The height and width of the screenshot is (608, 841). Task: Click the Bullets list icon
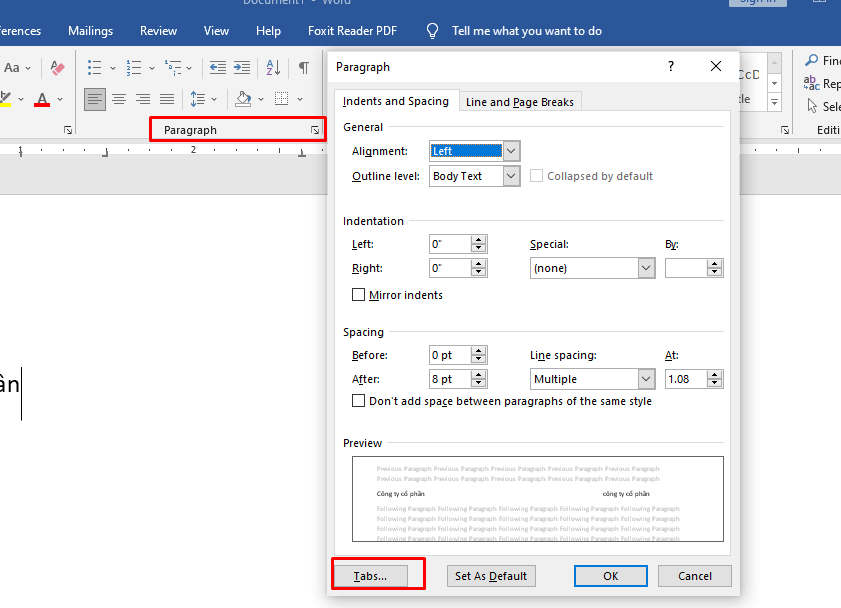(95, 68)
